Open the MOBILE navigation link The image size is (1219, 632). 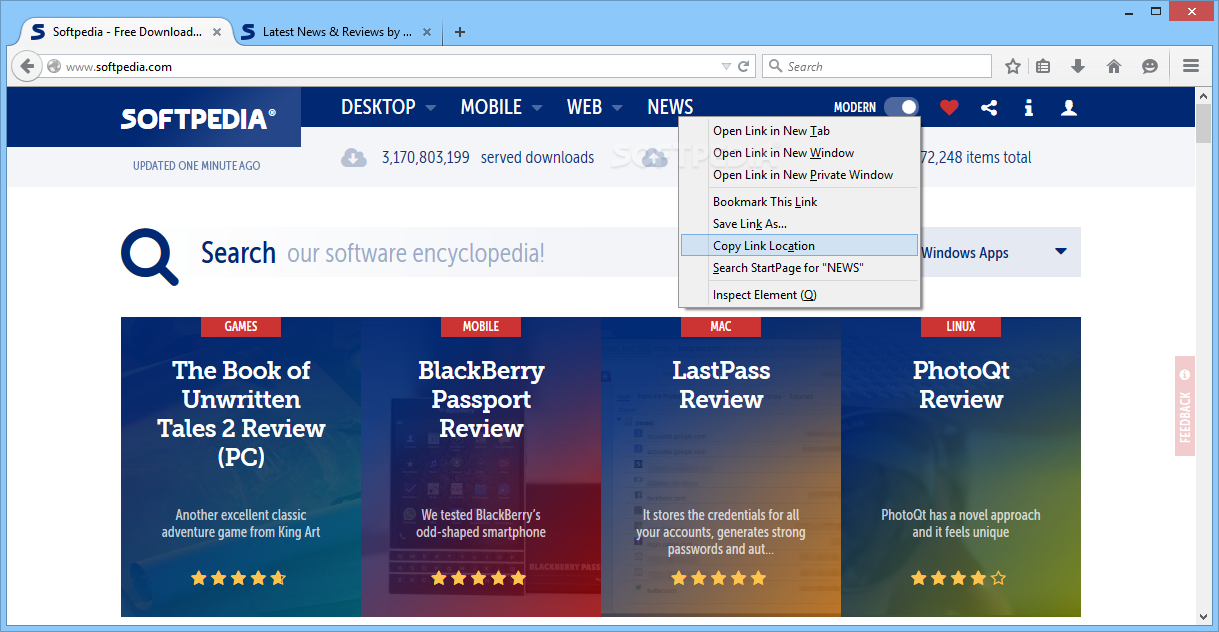pyautogui.click(x=491, y=107)
